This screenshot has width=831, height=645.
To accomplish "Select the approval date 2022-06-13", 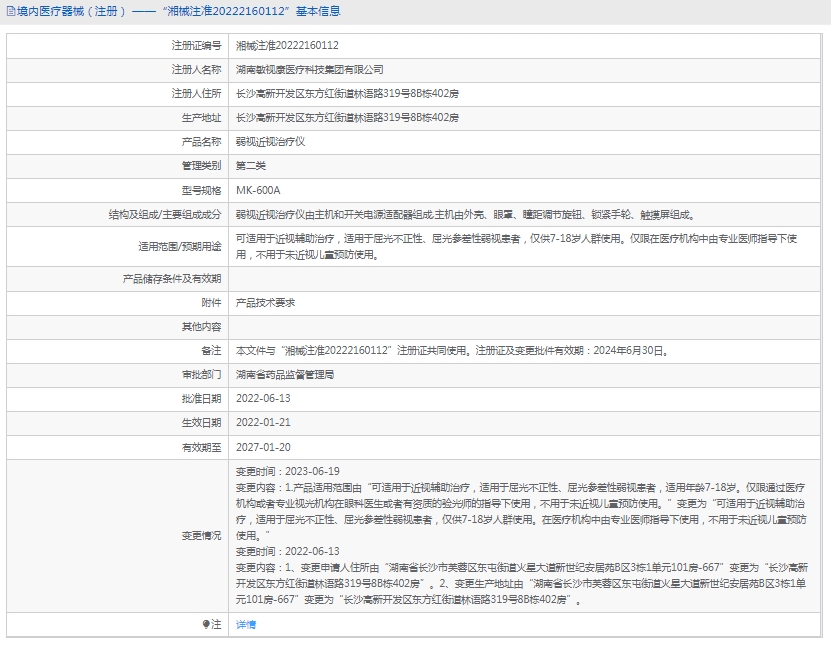I will coord(263,398).
